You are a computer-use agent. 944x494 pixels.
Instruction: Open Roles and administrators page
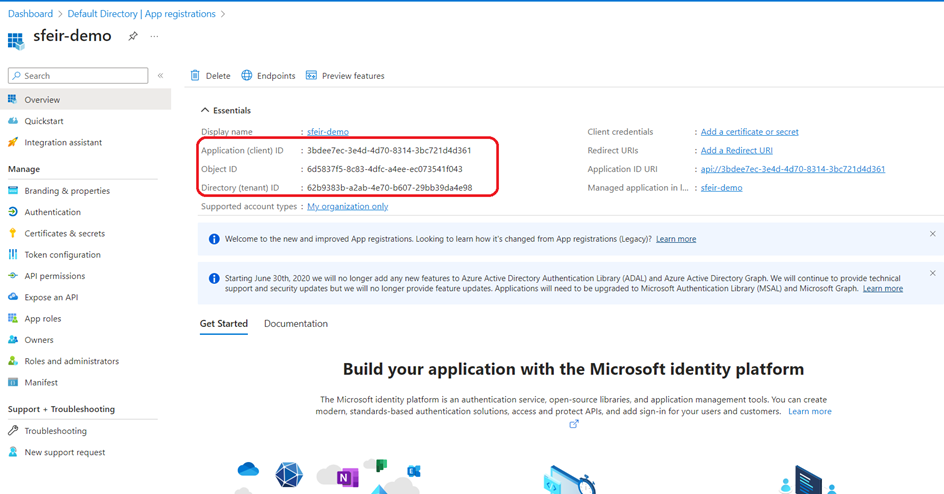pyautogui.click(x=72, y=361)
